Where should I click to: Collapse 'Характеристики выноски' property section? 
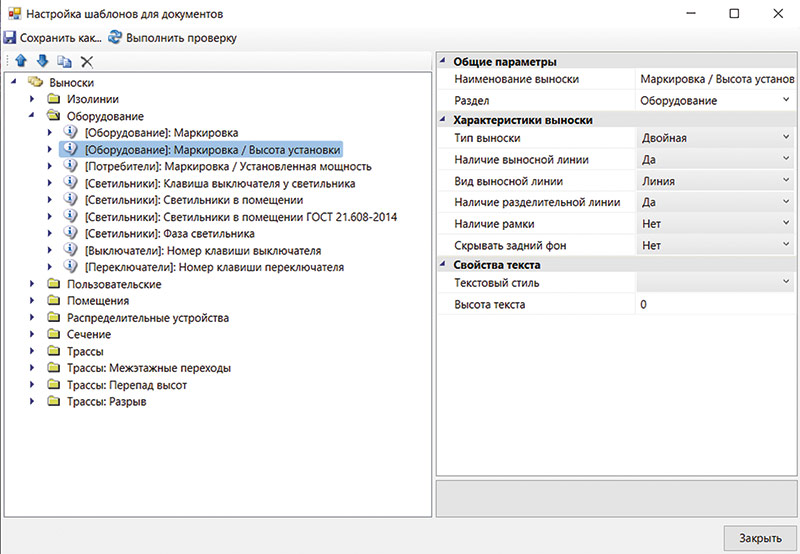click(444, 120)
